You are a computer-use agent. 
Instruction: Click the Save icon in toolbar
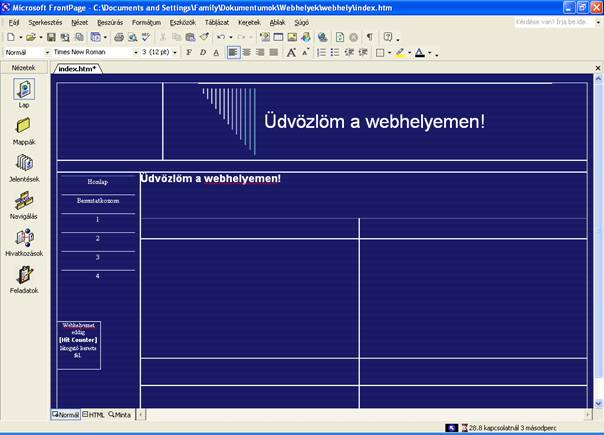point(52,37)
